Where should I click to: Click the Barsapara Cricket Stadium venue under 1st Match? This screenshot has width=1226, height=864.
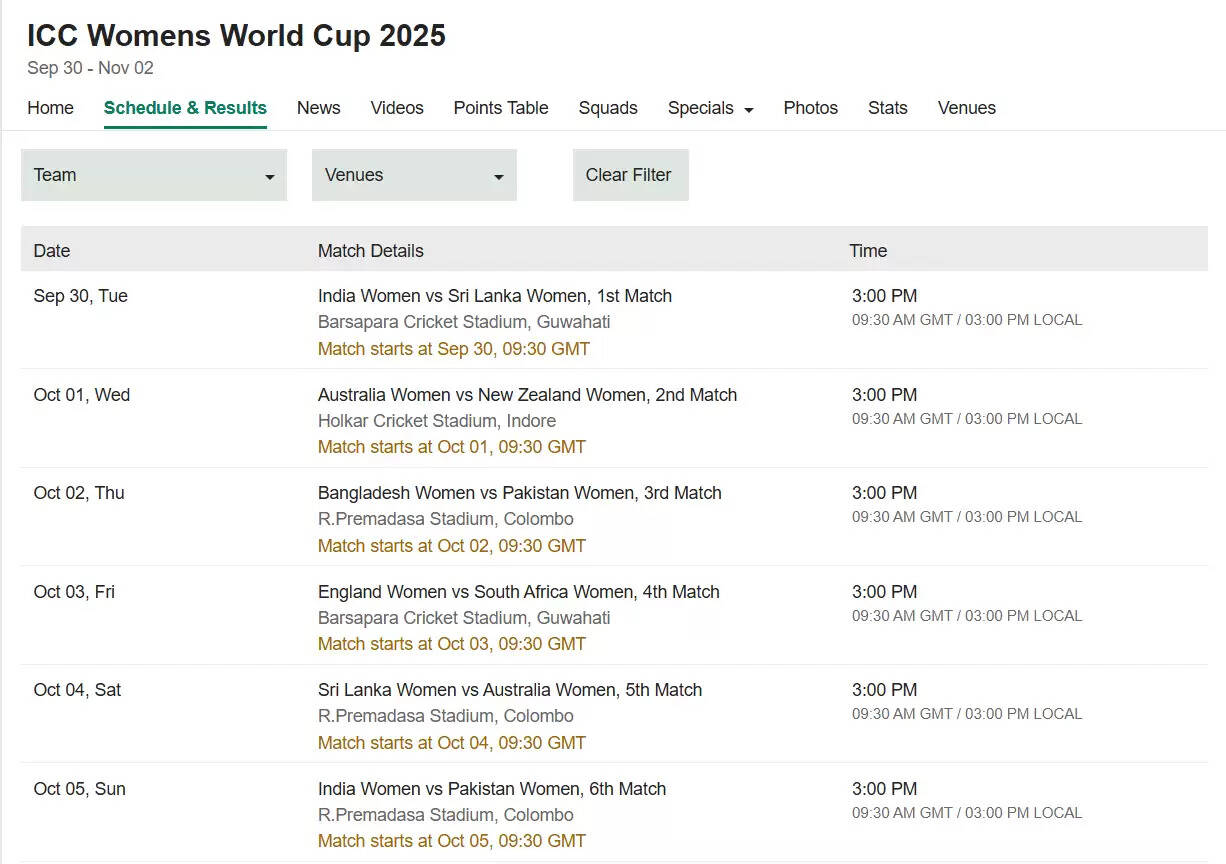464,322
